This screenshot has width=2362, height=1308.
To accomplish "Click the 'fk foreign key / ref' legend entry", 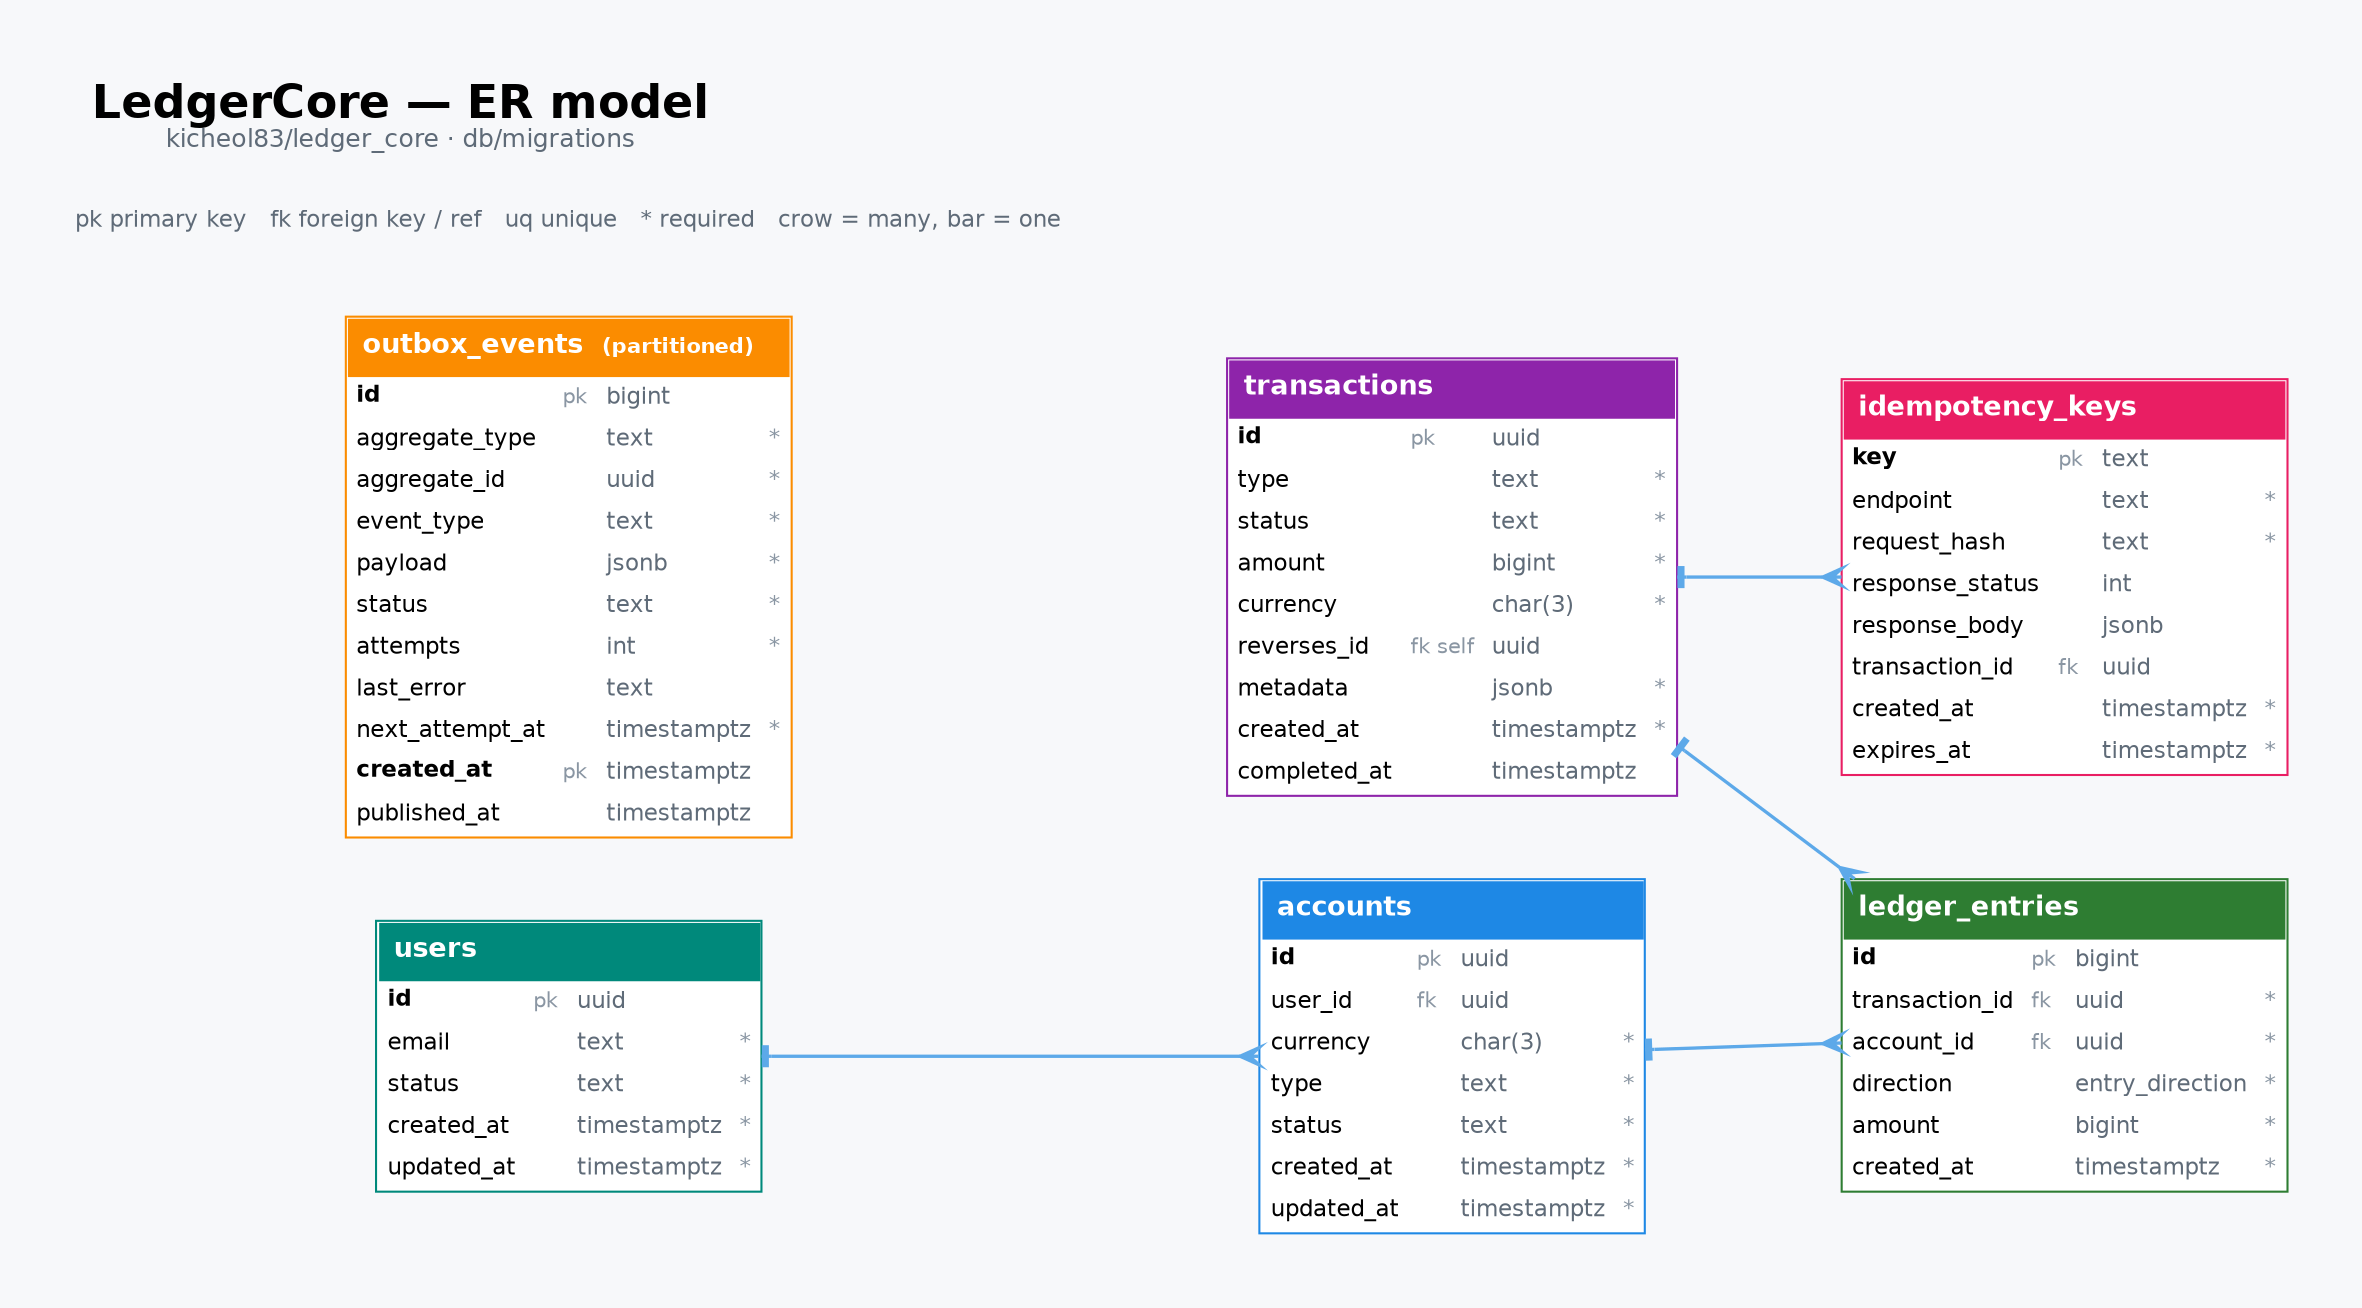I will (x=376, y=220).
